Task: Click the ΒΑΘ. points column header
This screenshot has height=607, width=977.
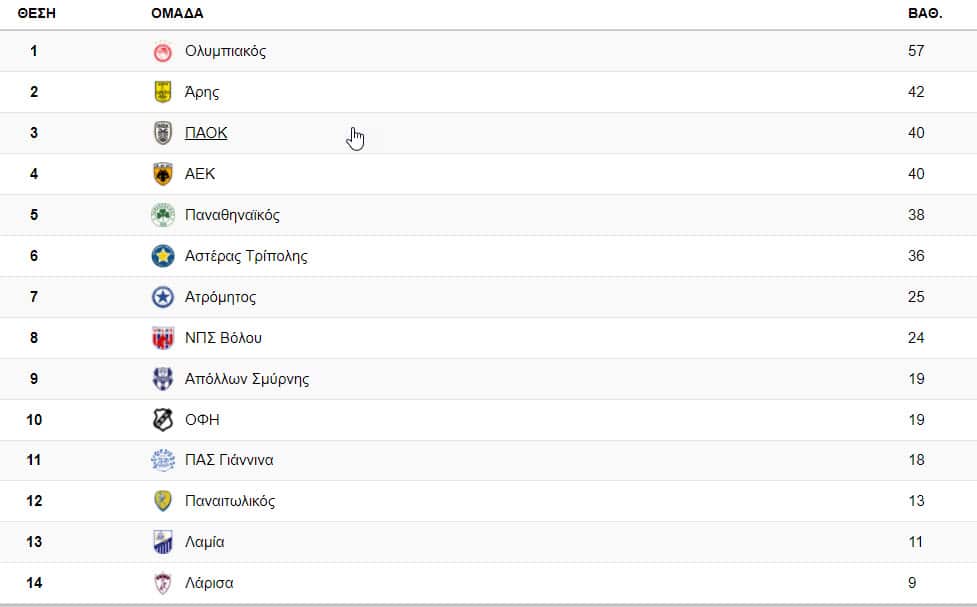Action: [x=924, y=14]
